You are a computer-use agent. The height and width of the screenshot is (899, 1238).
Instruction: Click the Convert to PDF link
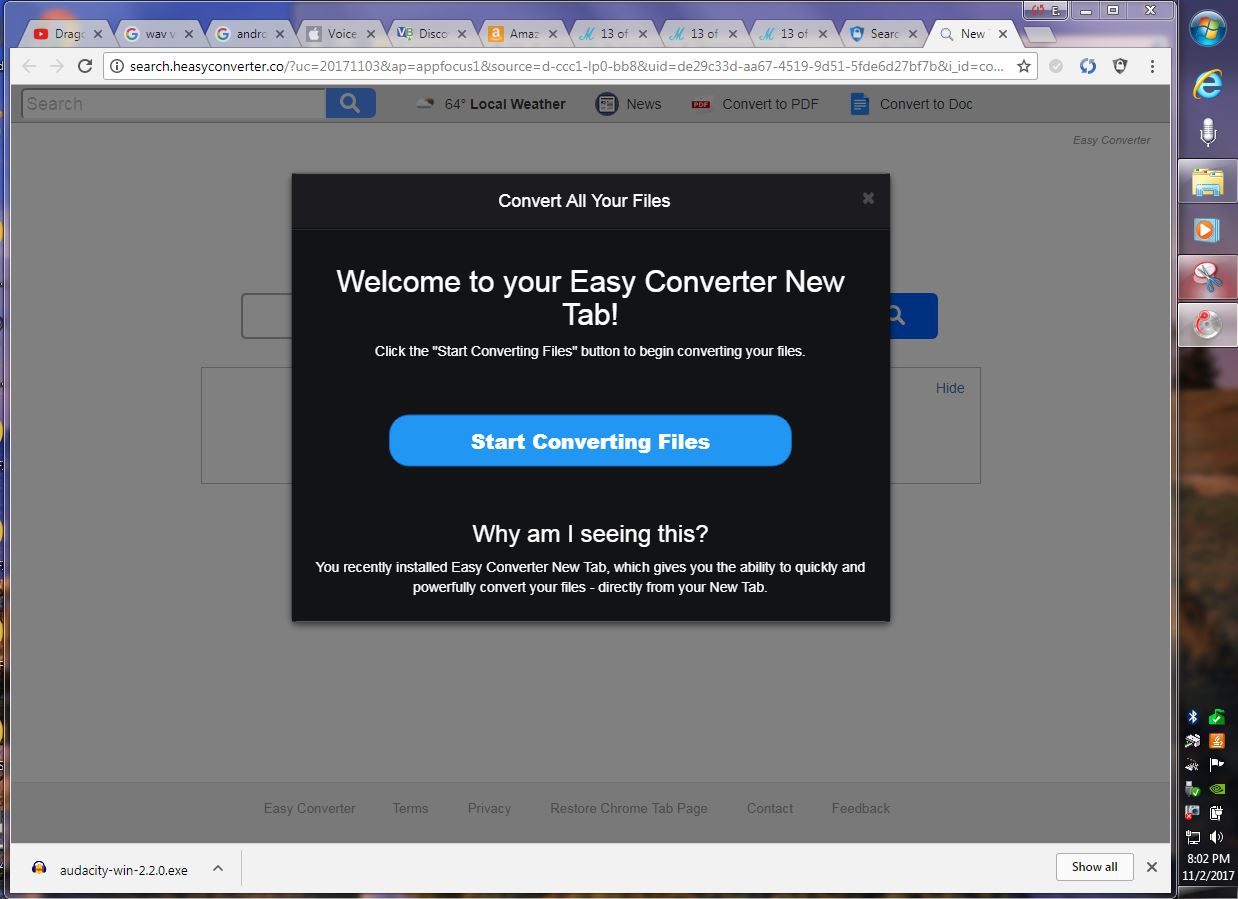[x=755, y=104]
